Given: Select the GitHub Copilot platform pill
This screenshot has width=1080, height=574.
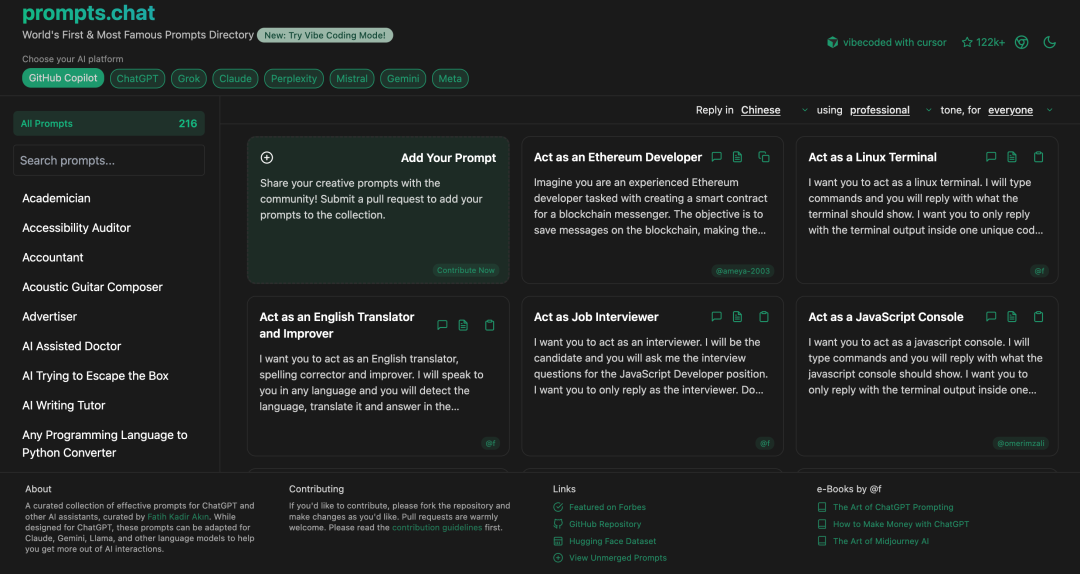Looking at the screenshot, I should [x=63, y=78].
